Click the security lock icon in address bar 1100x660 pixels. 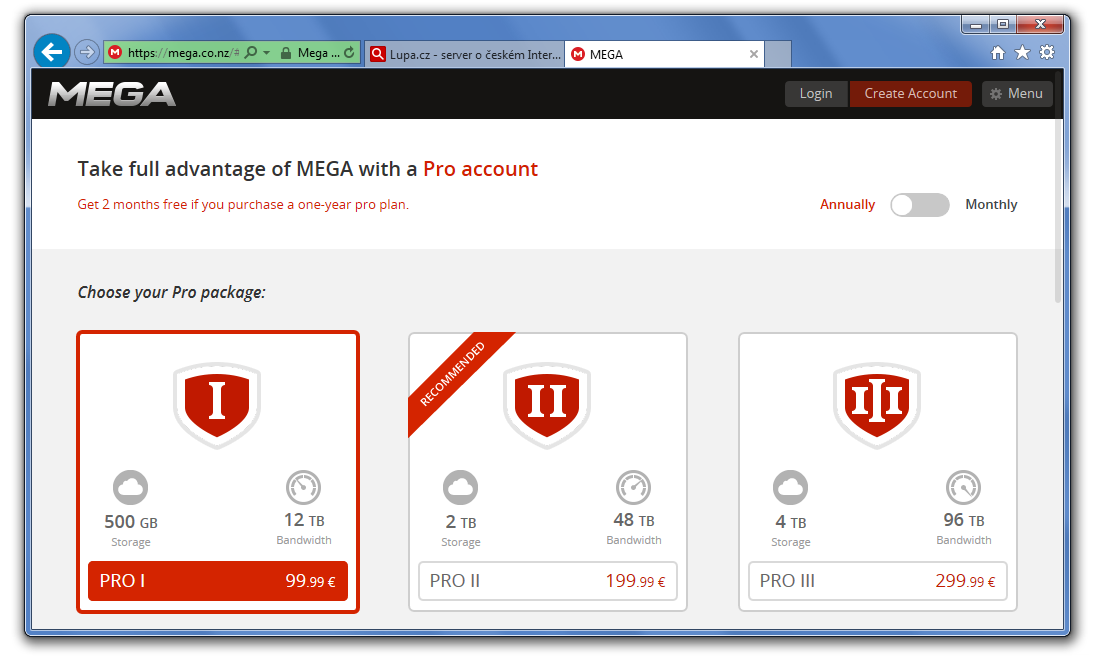pyautogui.click(x=286, y=53)
